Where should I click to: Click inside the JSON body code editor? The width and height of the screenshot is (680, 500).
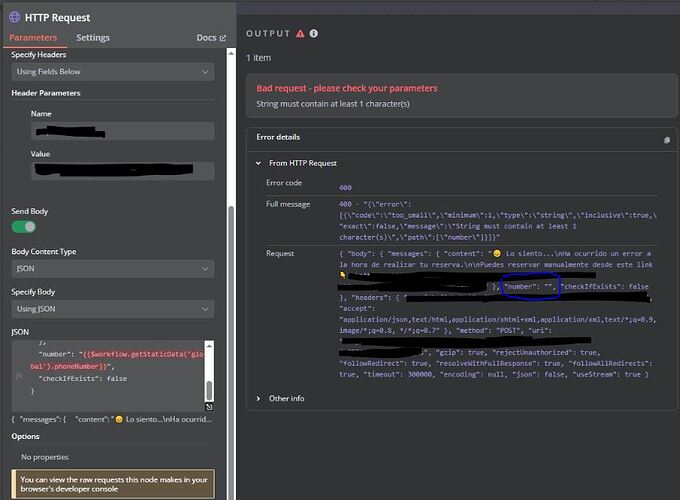pyautogui.click(x=108, y=376)
